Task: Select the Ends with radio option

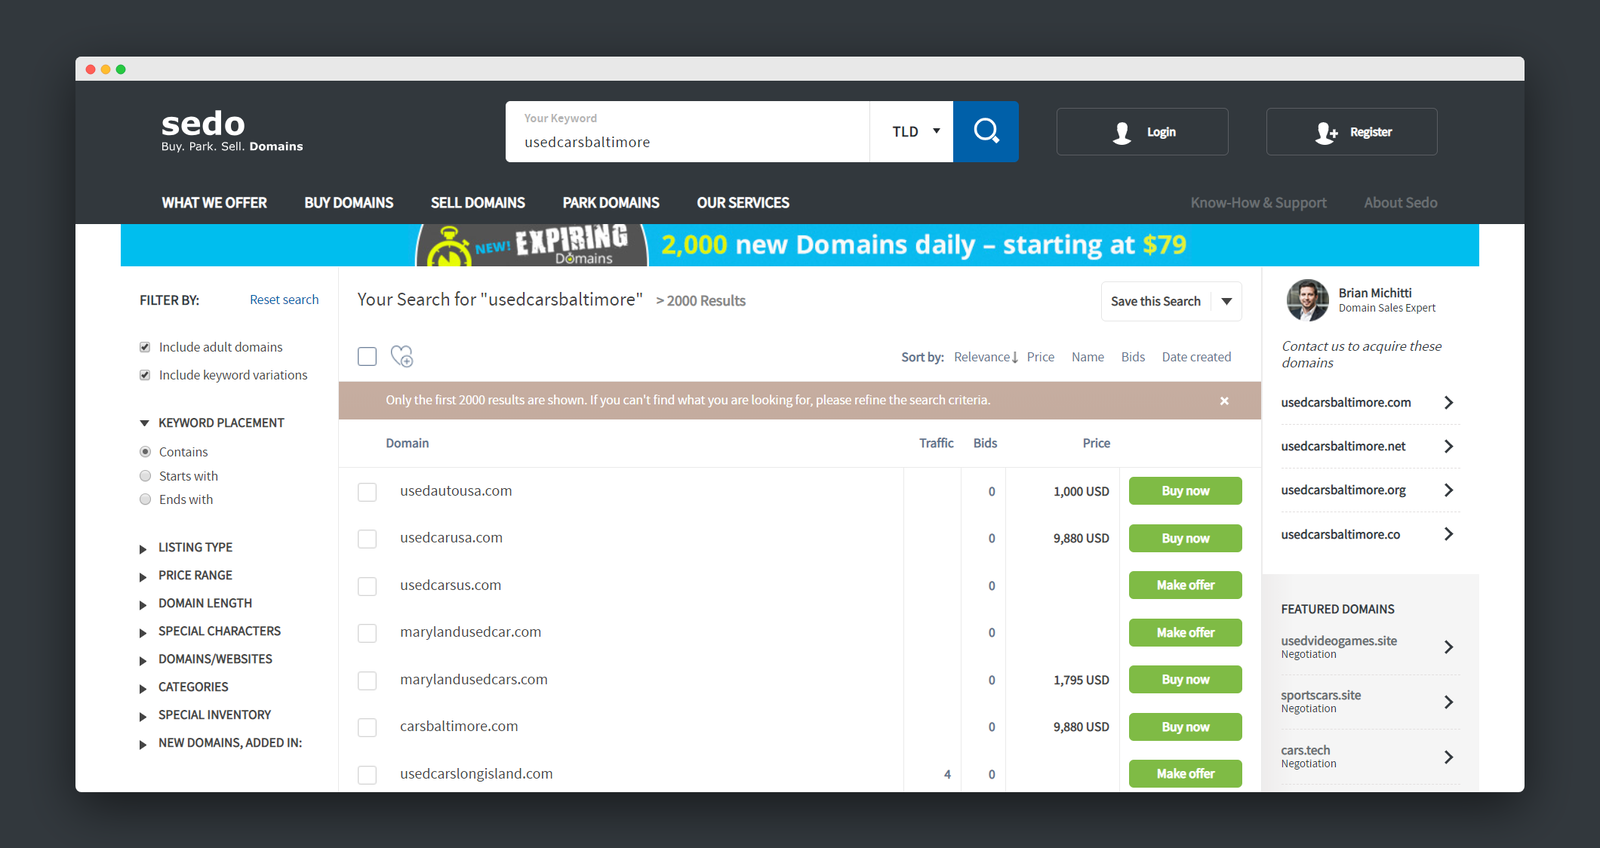Action: 145,499
